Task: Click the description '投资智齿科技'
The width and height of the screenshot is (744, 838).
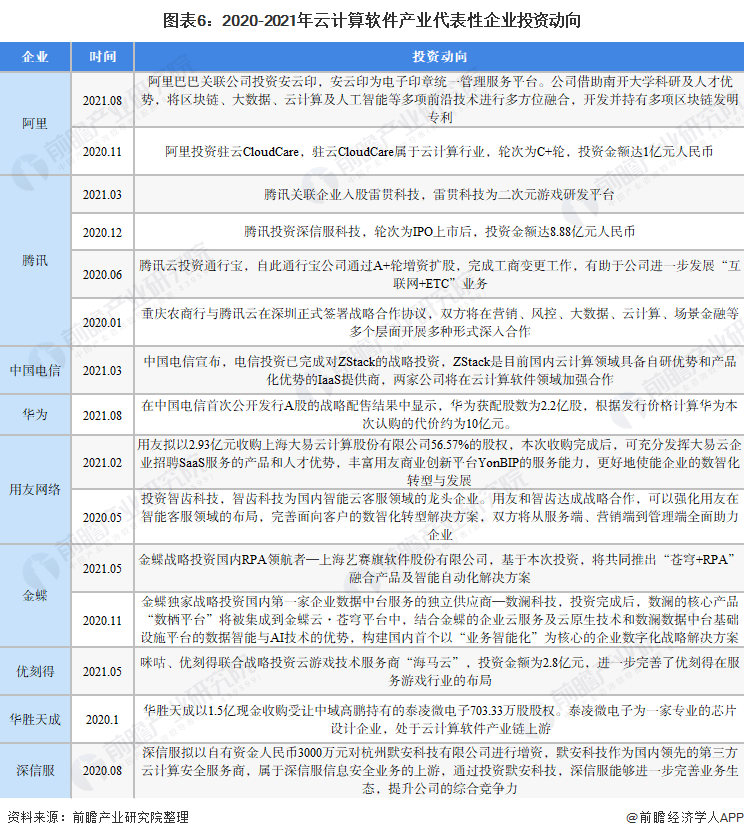Action: point(440,517)
